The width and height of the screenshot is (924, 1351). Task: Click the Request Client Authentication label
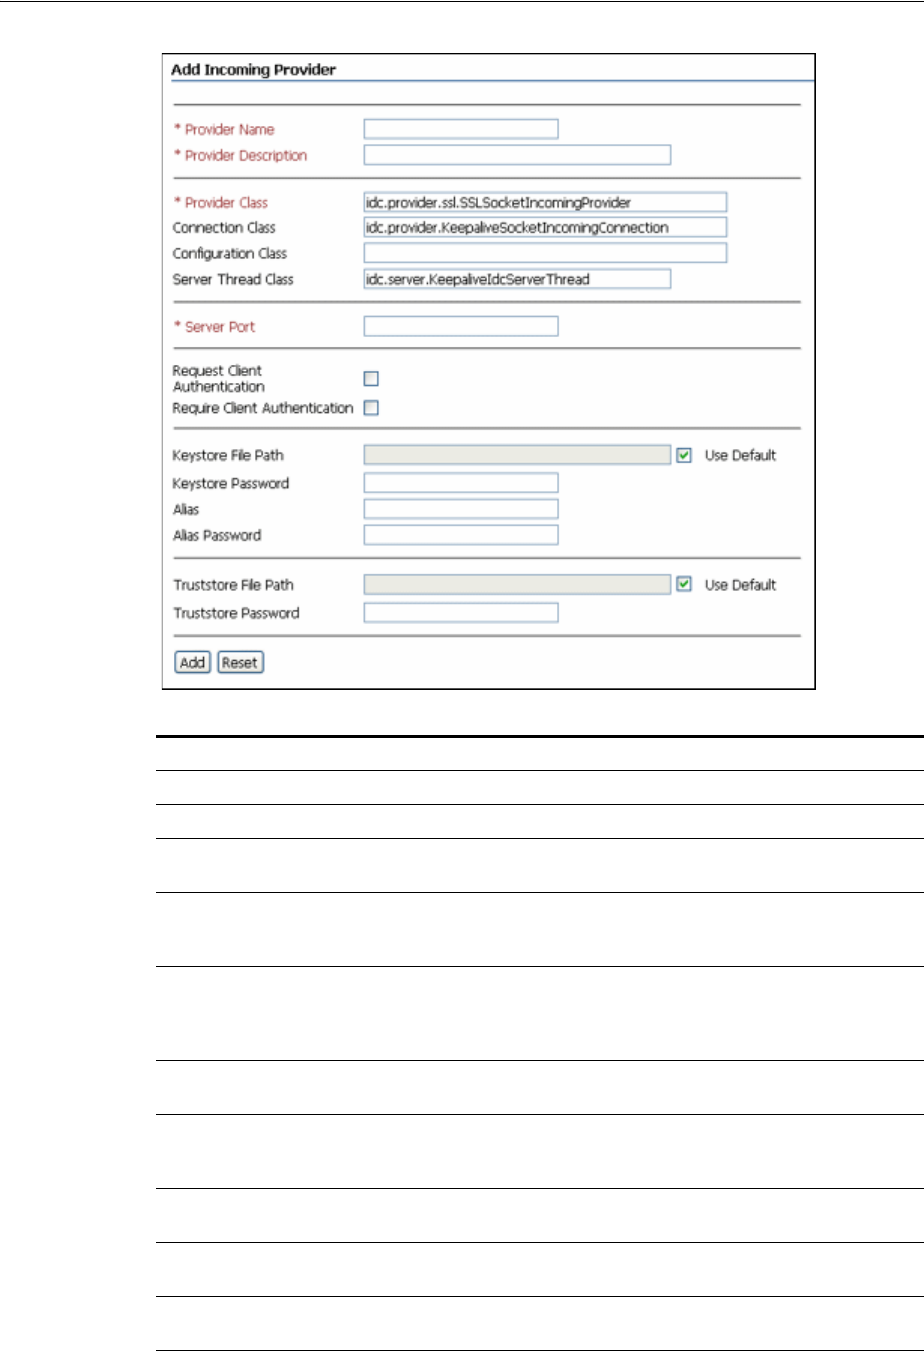pos(218,379)
